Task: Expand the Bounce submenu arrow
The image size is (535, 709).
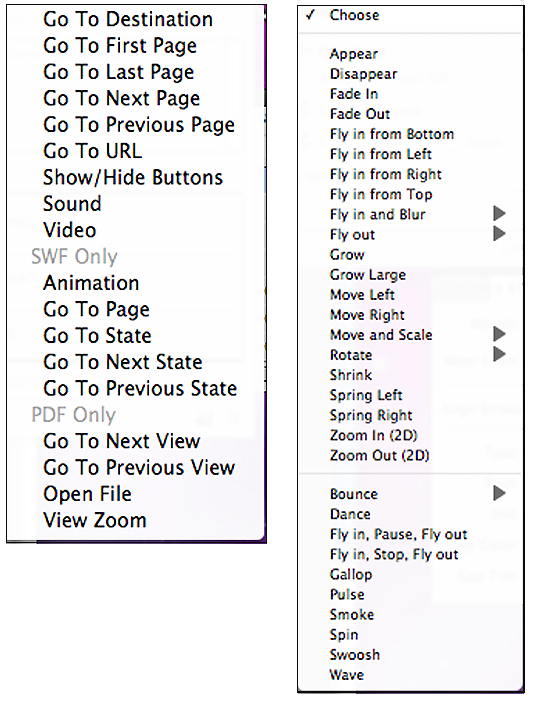Action: [499, 493]
